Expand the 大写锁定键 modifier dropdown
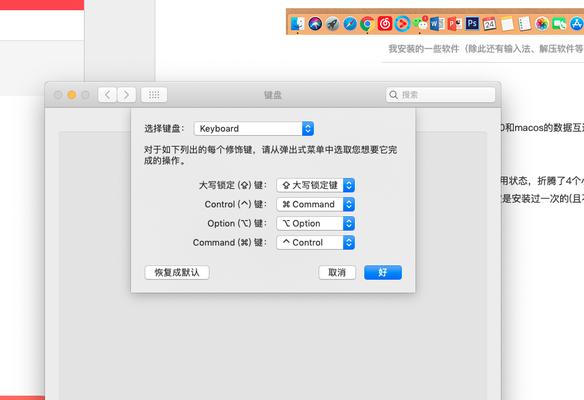 click(x=315, y=185)
